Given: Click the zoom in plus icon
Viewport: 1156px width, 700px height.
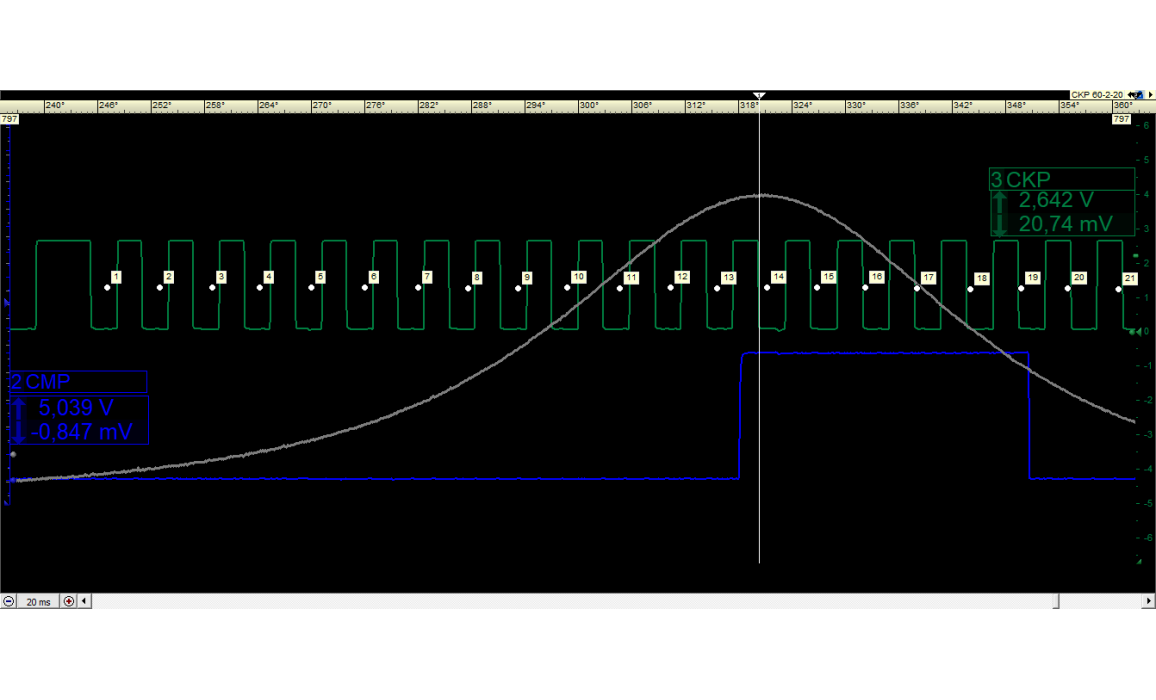Looking at the screenshot, I should [x=69, y=602].
